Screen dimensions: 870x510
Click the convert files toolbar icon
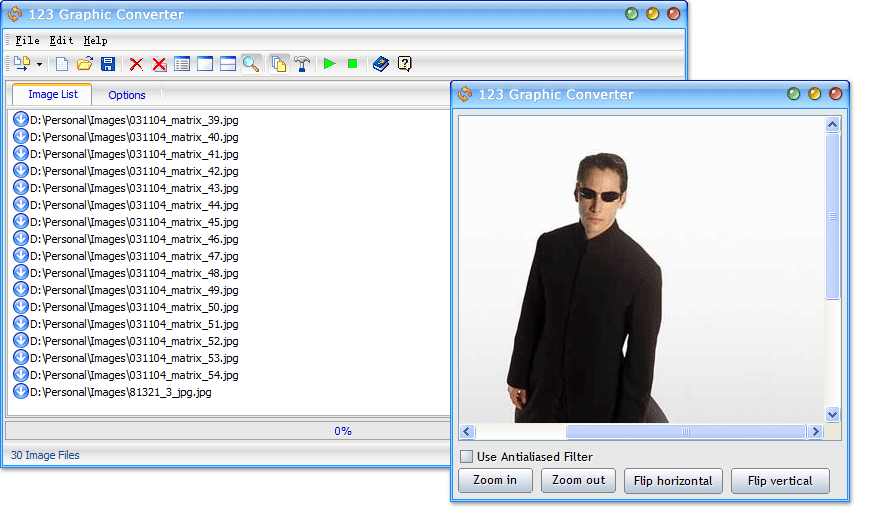point(22,64)
